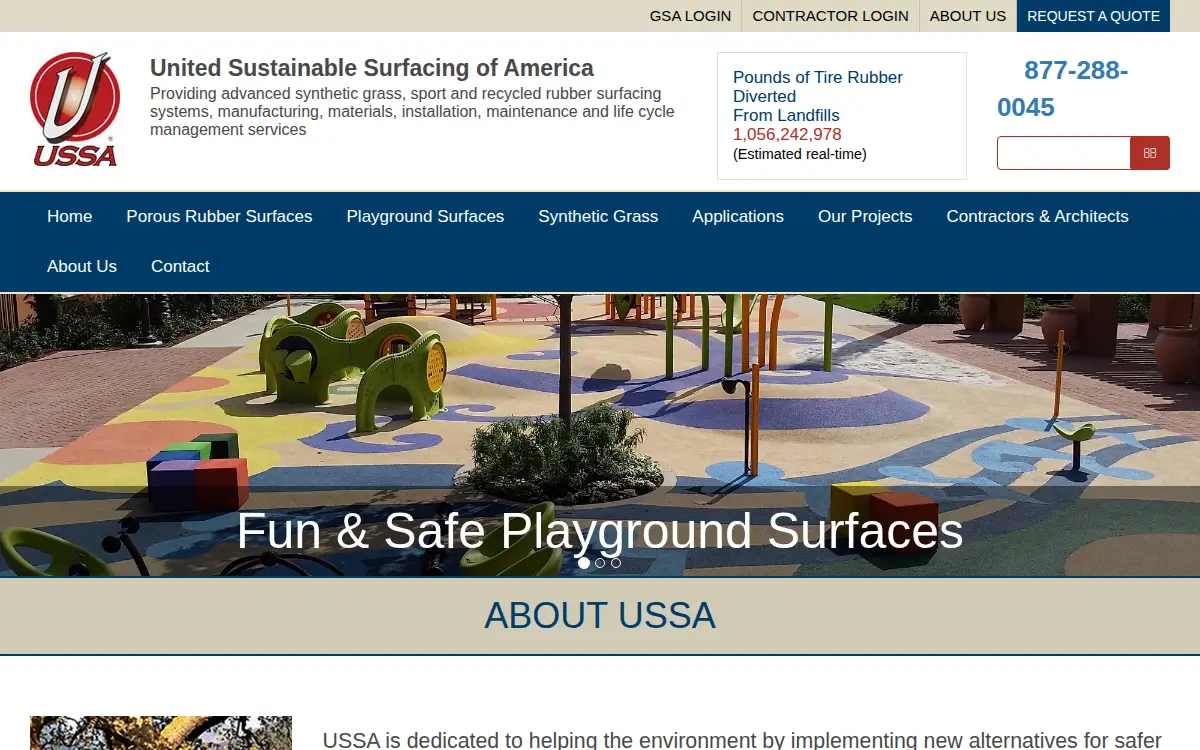The width and height of the screenshot is (1200, 750).
Task: Click the search input field
Action: tap(1064, 153)
